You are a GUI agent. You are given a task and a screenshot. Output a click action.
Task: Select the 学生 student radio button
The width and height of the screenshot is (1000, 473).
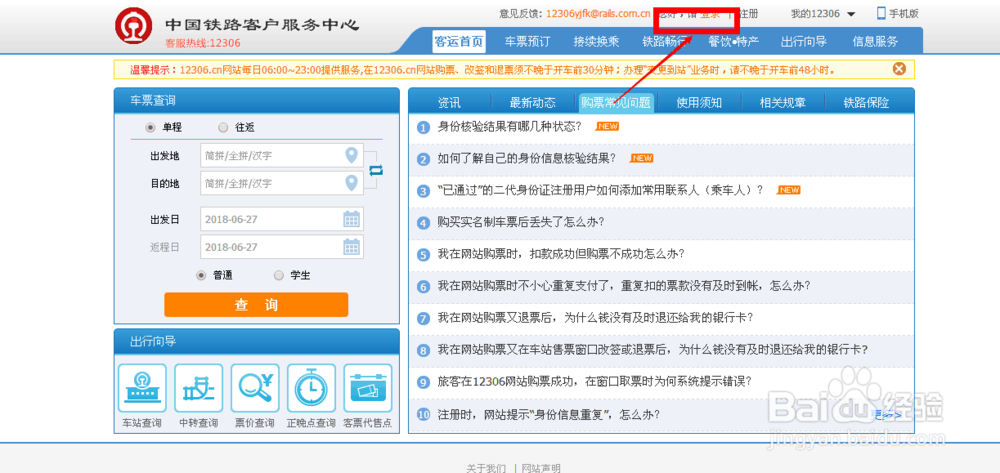pyautogui.click(x=278, y=275)
